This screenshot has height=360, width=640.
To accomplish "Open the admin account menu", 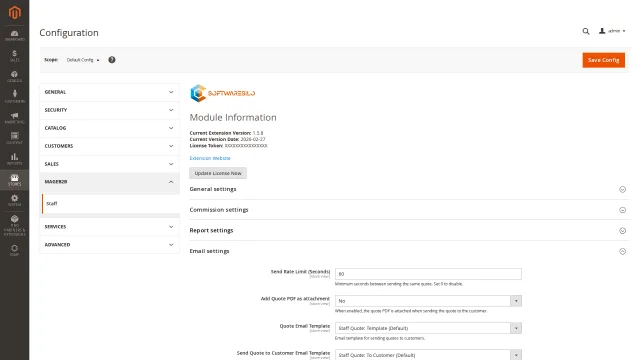I will pos(612,31).
